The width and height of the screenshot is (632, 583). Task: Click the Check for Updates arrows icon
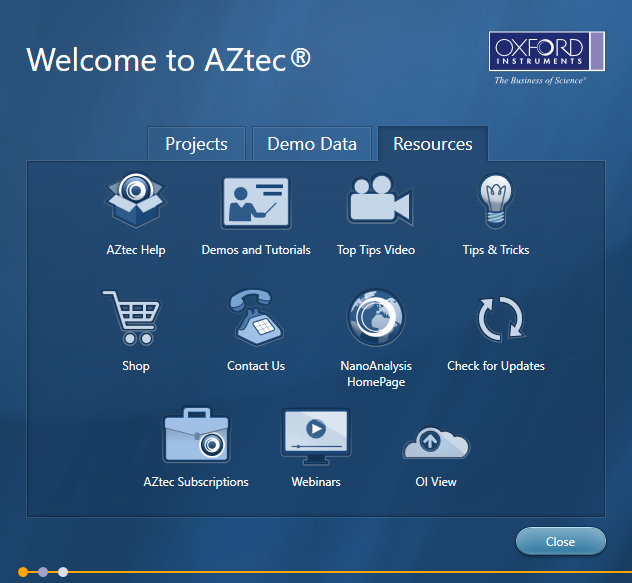coord(496,319)
